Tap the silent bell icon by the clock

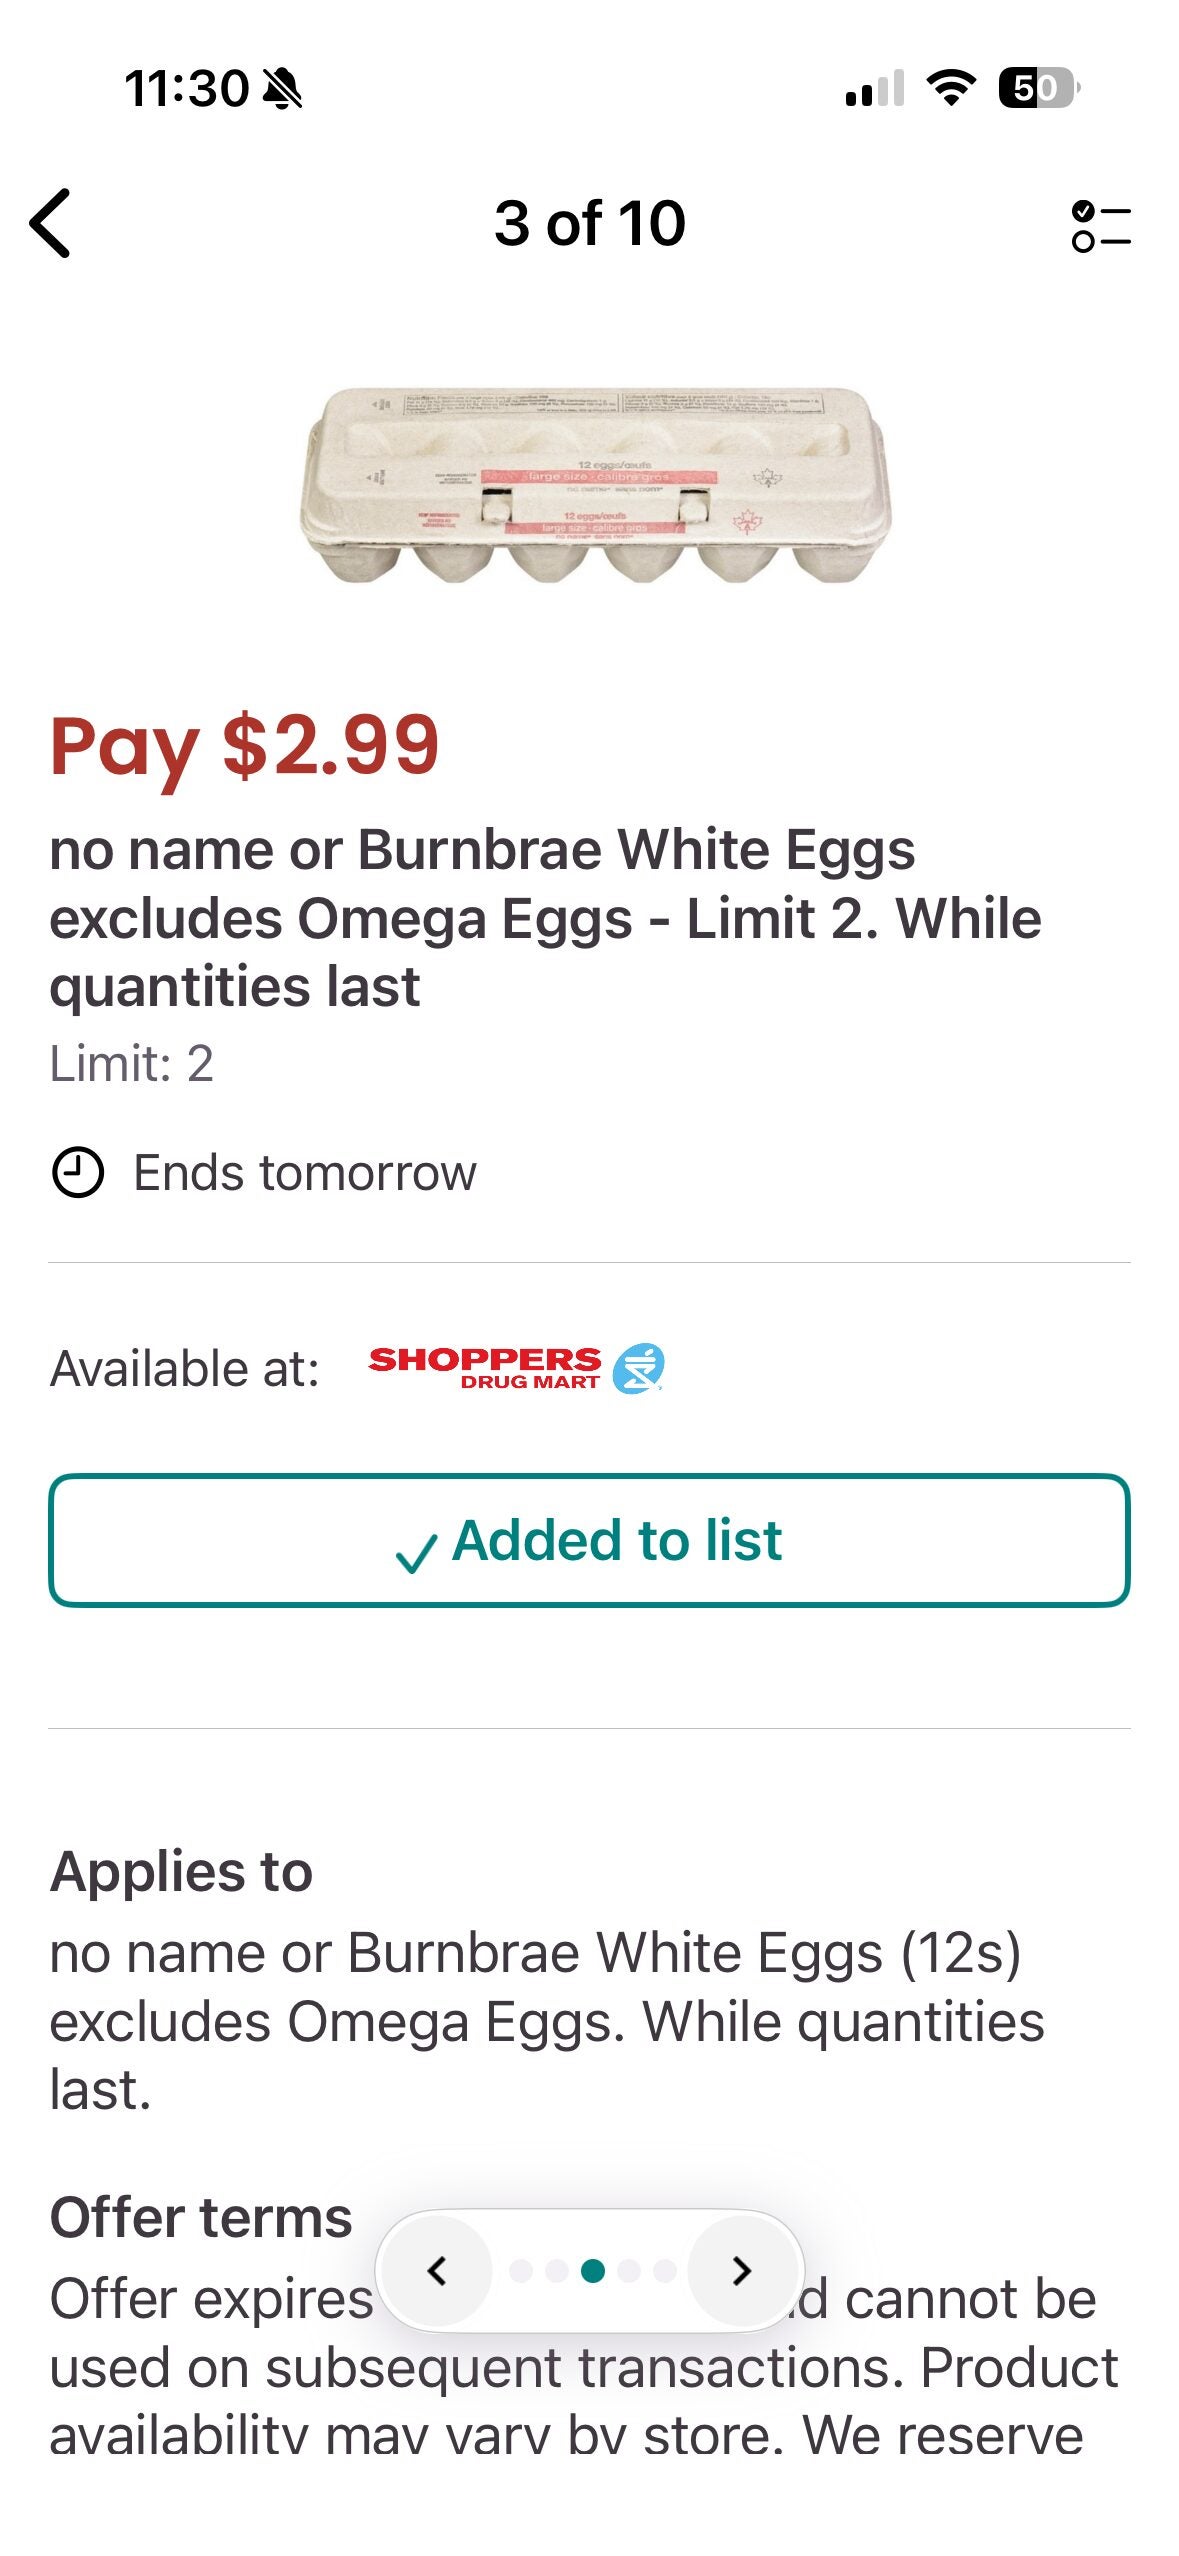point(282,89)
